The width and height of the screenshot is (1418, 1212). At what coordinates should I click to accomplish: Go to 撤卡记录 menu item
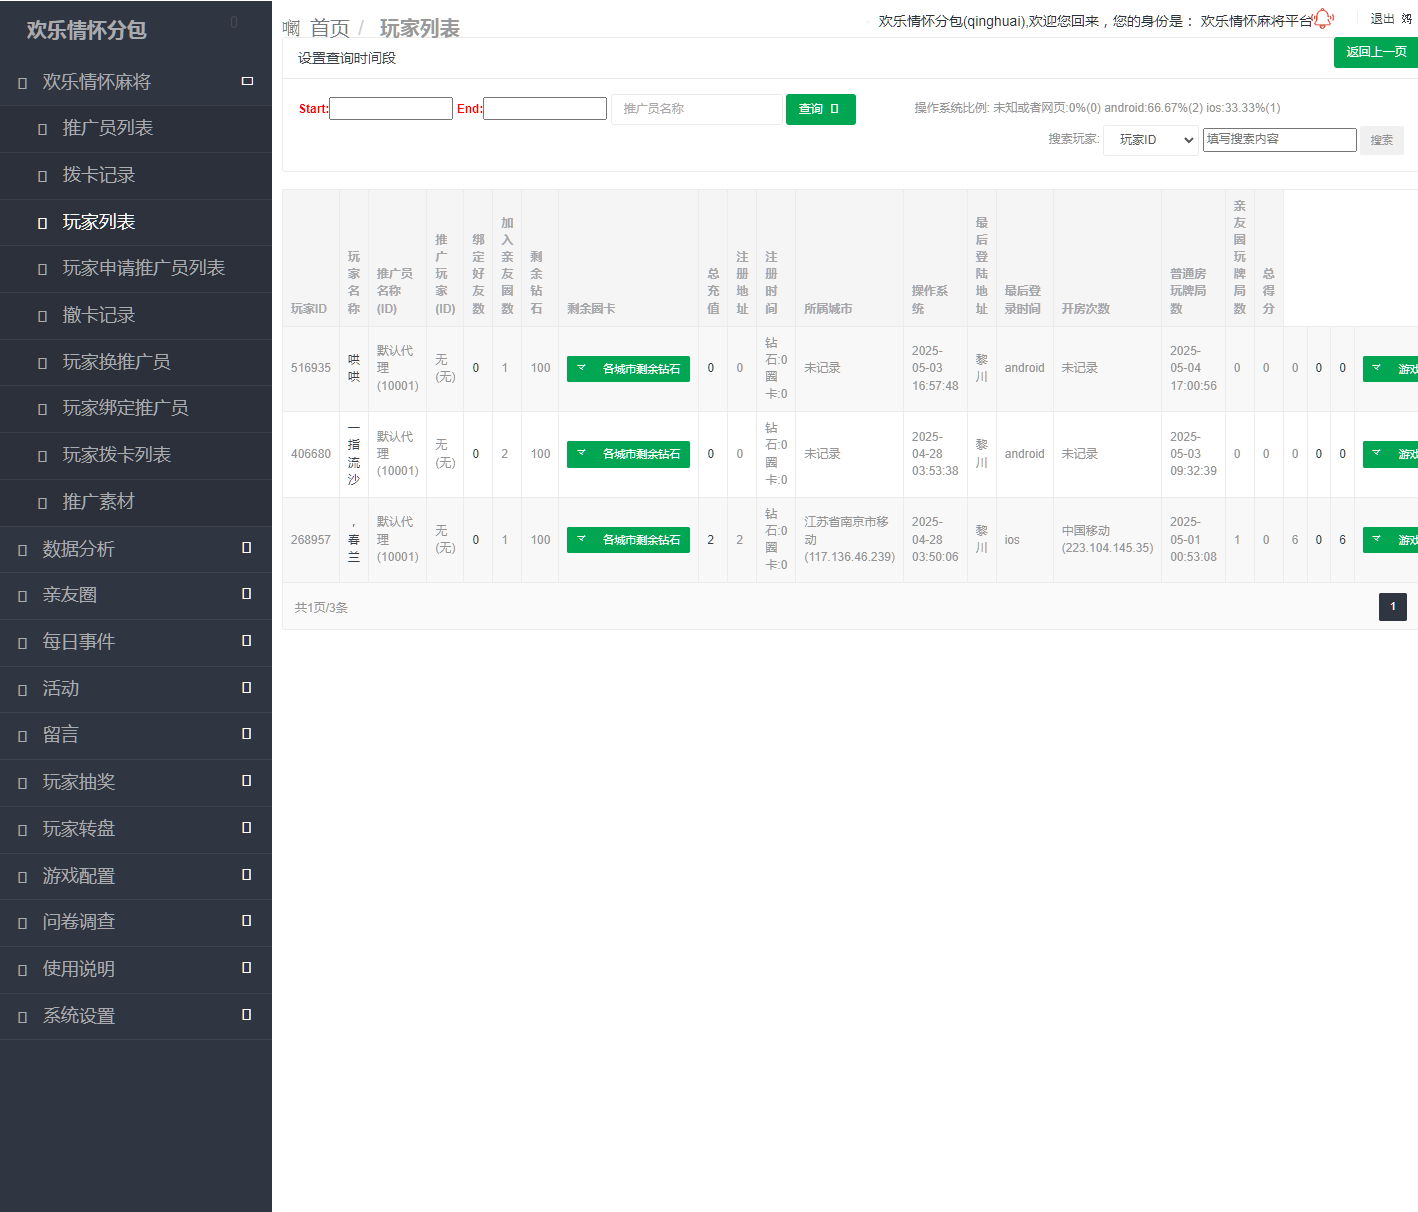tap(98, 315)
